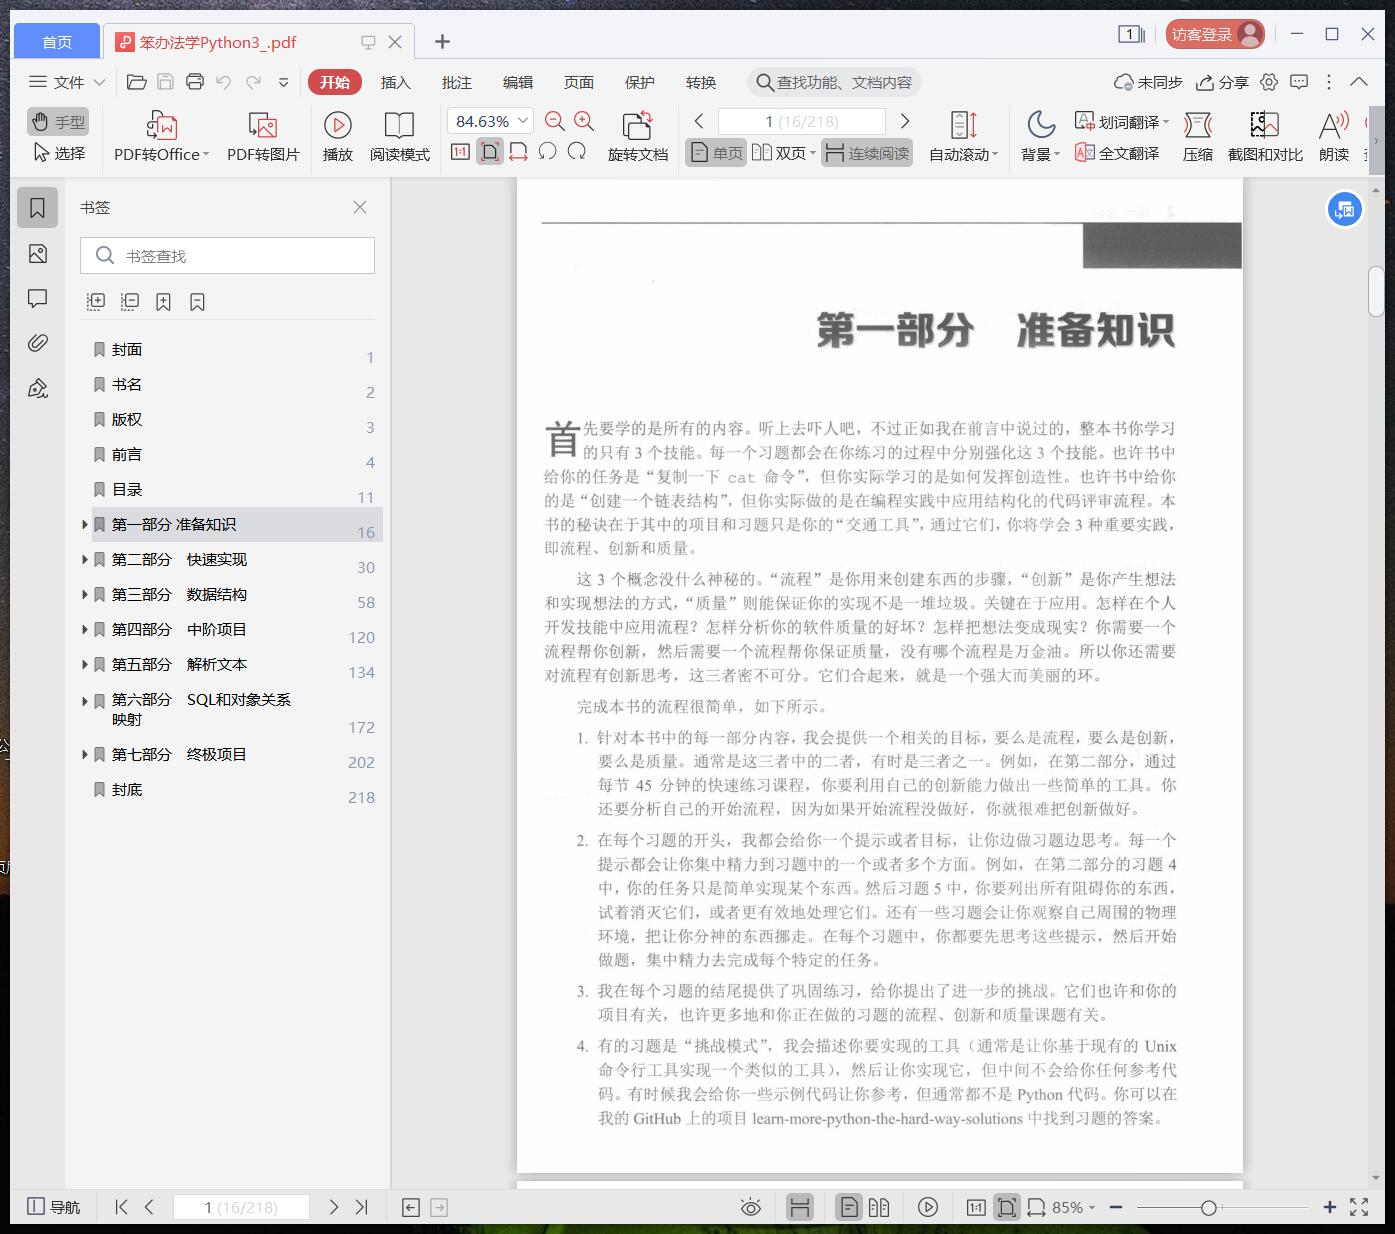Open the signature stamp panel in sidebar
This screenshot has width=1395, height=1234.
[x=38, y=388]
